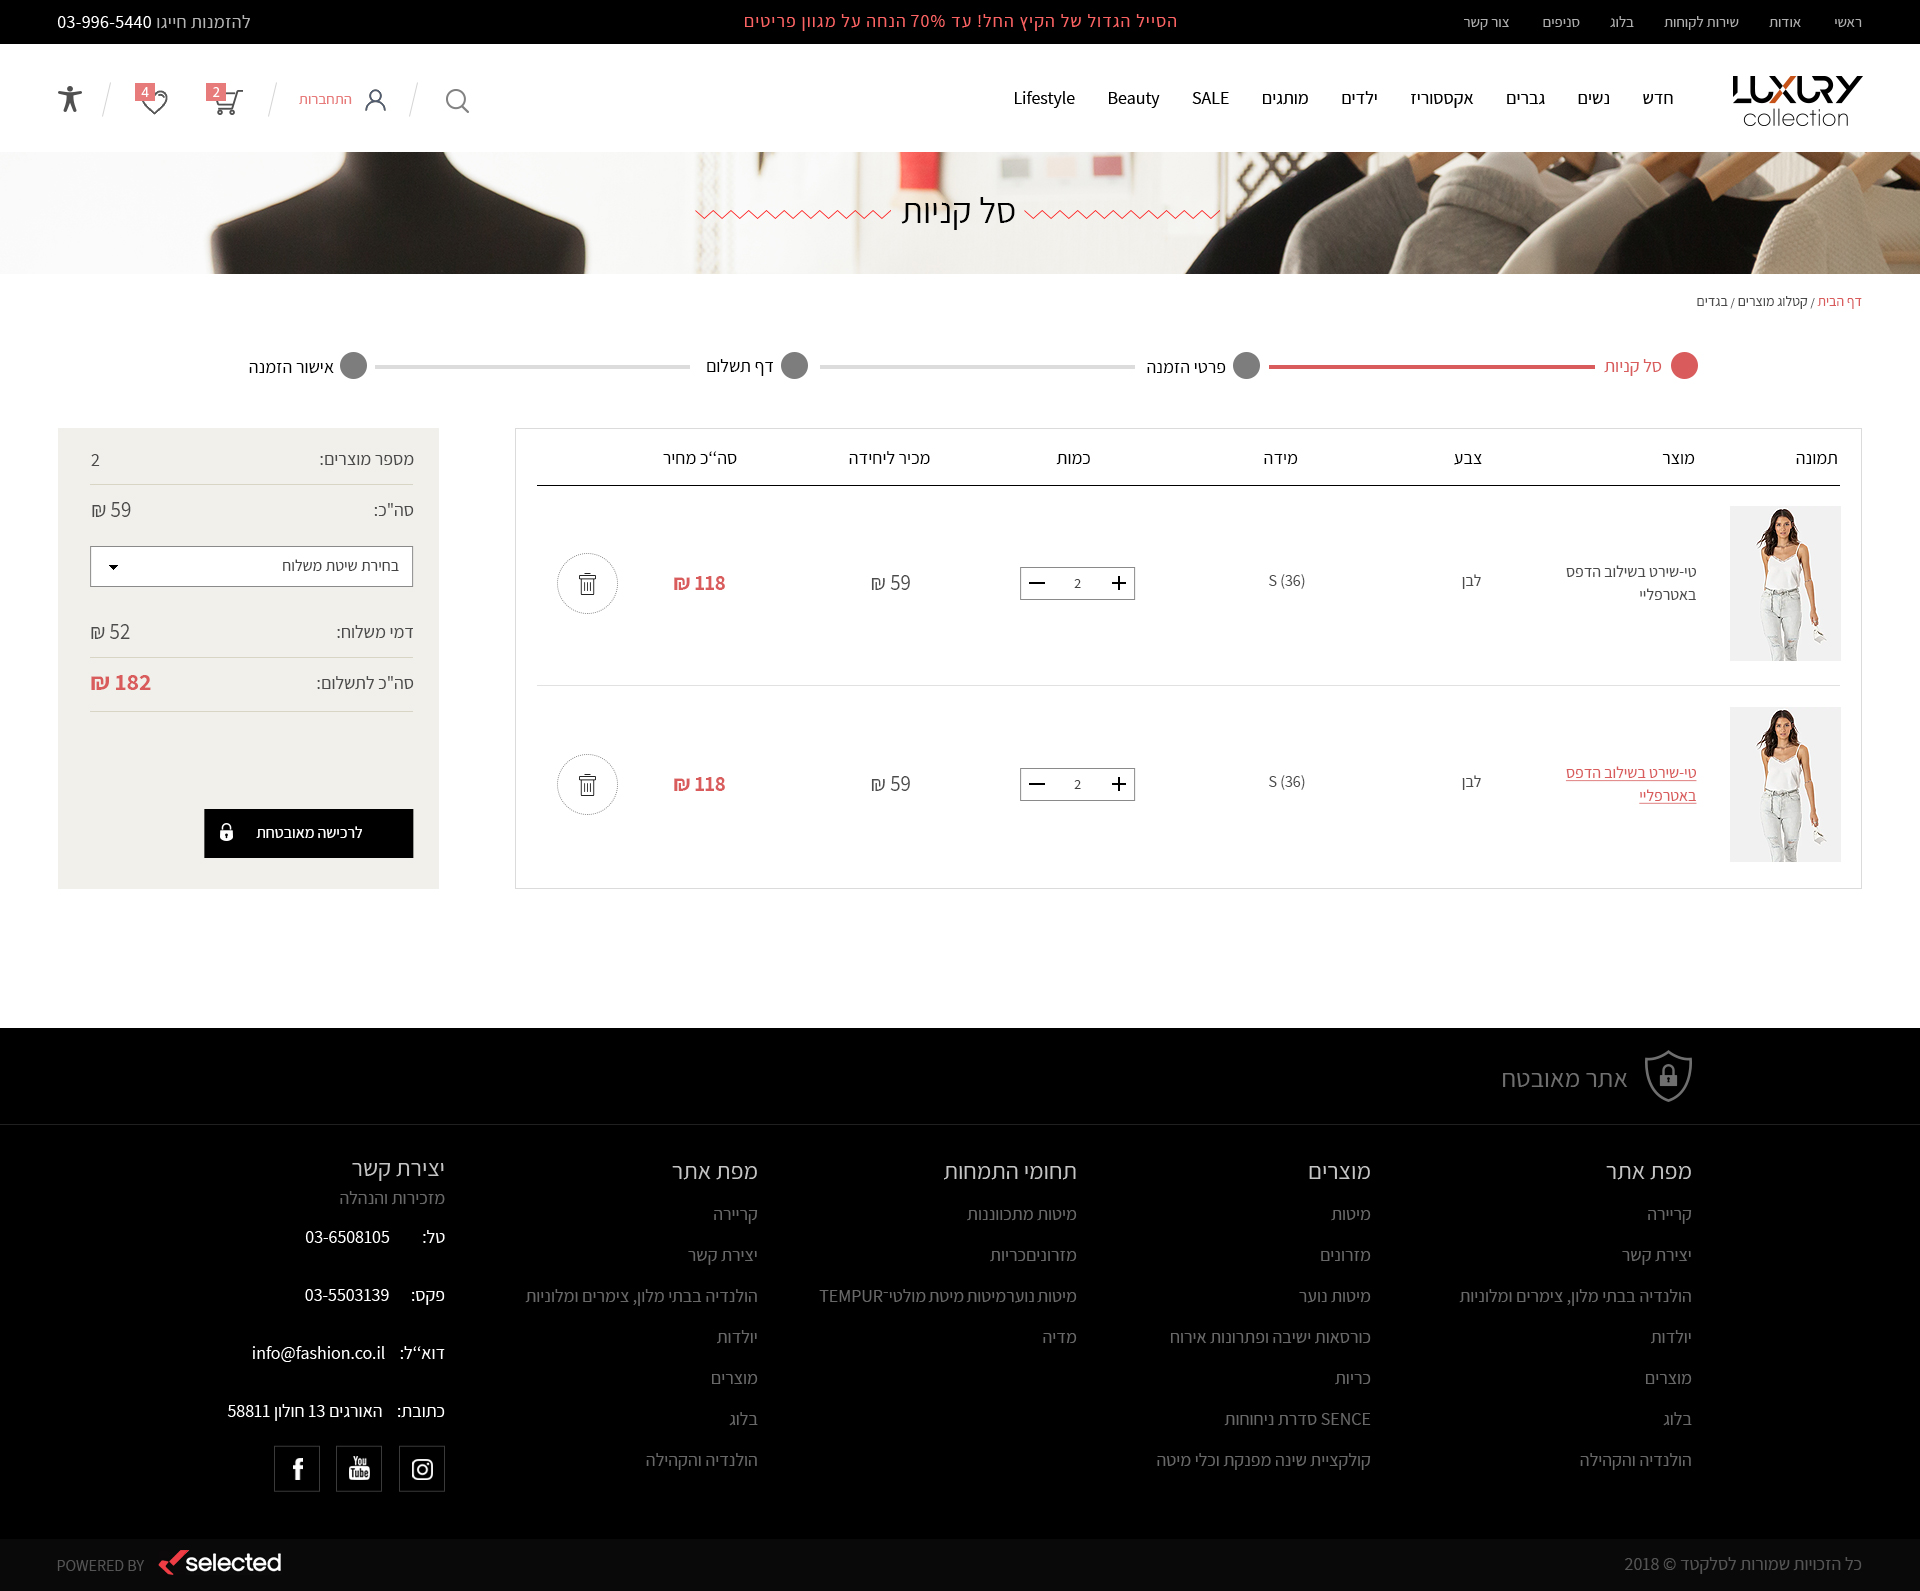Expand the shipping method dropdown
Screen dimensions: 1920x1591
(x=251, y=567)
